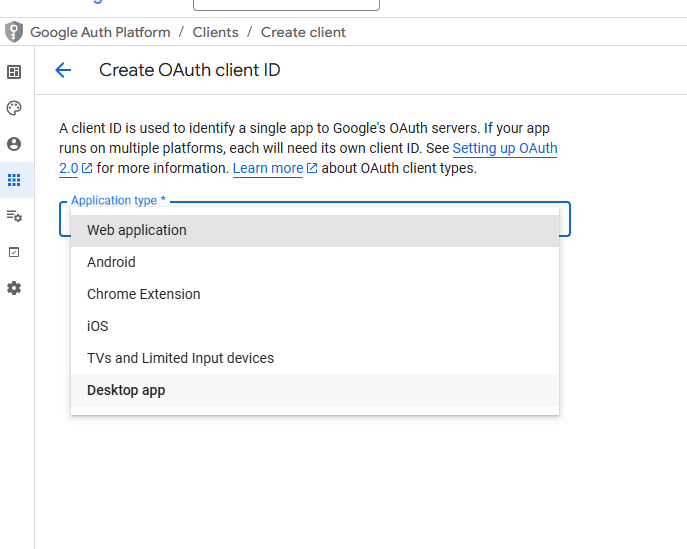Click the Google Auth Platform shield icon
687x549 pixels.
point(14,32)
